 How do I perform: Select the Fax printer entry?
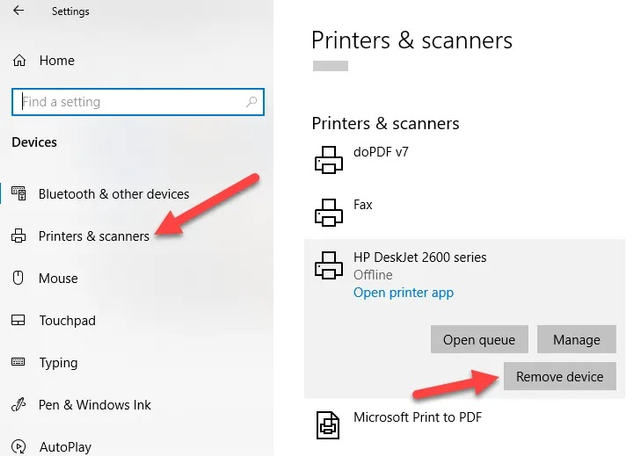click(x=362, y=205)
